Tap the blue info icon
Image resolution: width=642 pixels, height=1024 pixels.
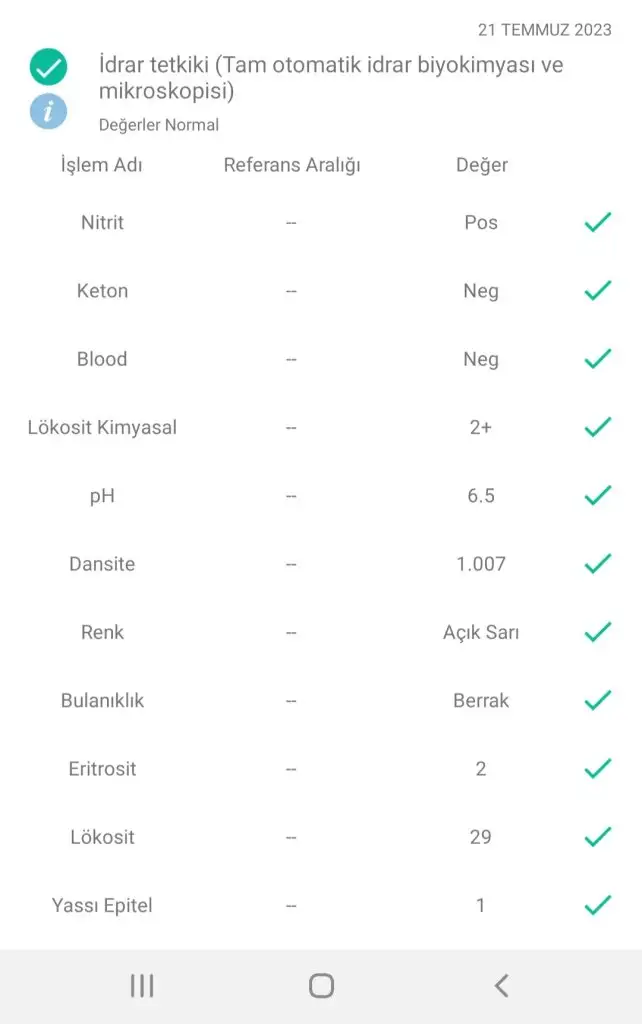[x=48, y=110]
